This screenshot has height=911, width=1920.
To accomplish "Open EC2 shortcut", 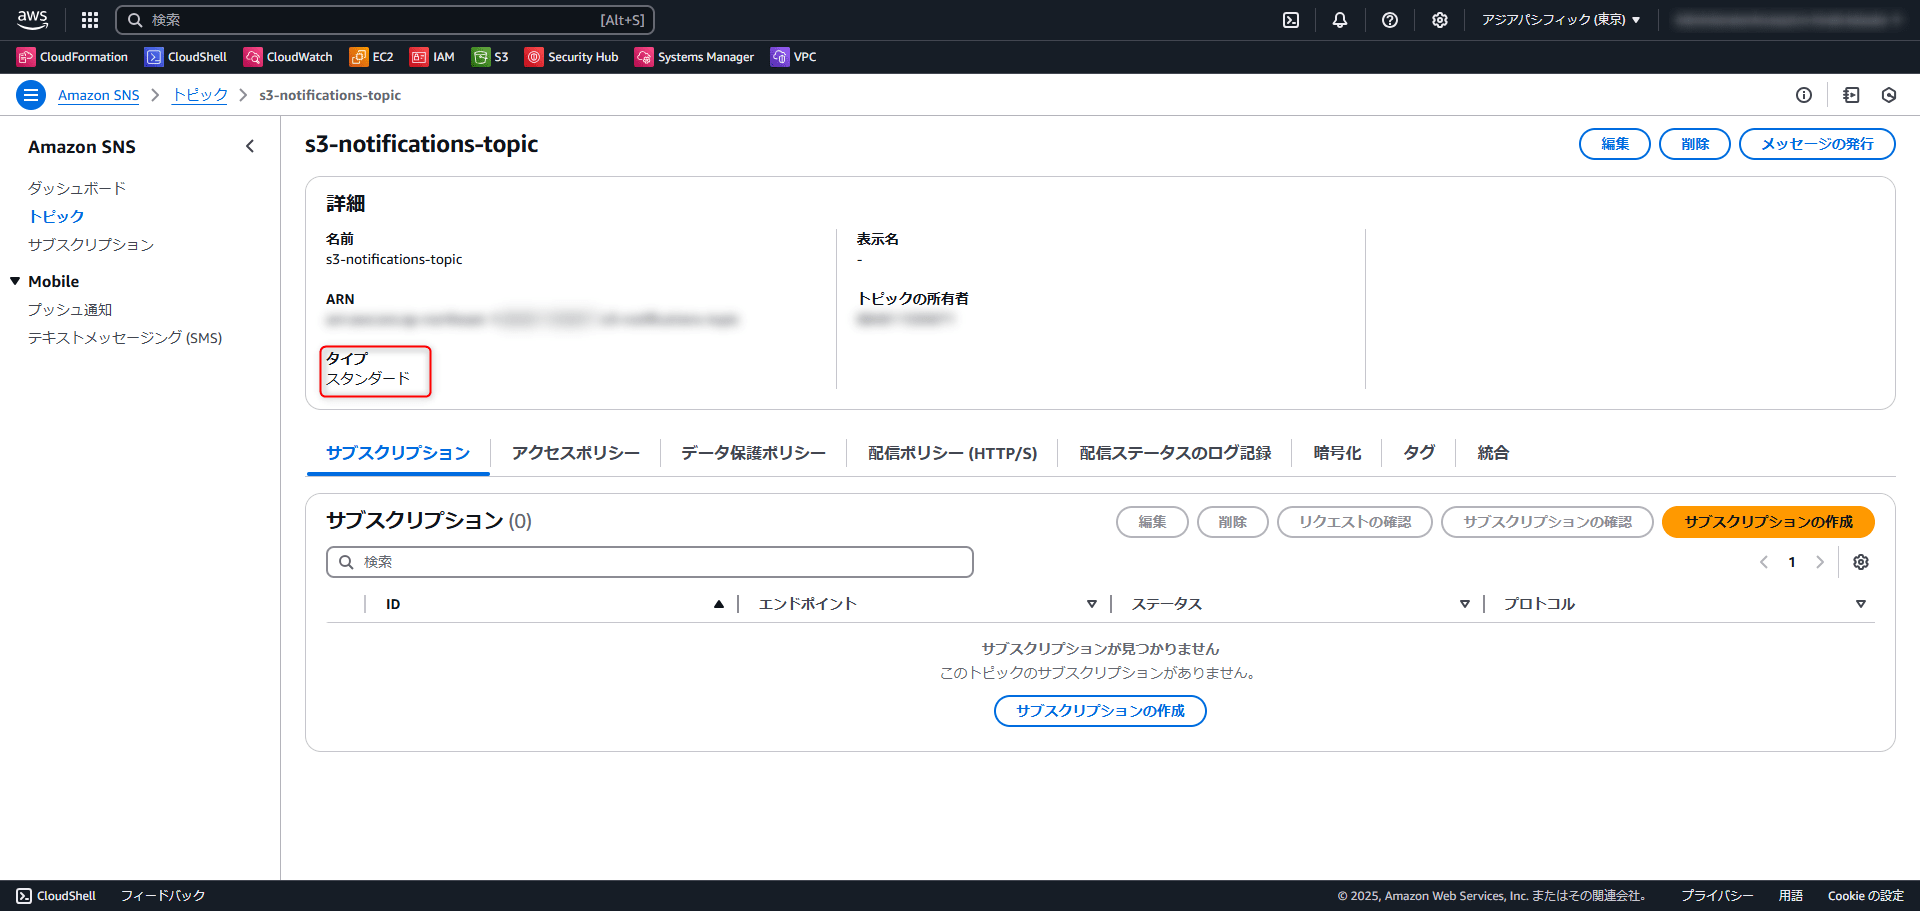I will [371, 57].
